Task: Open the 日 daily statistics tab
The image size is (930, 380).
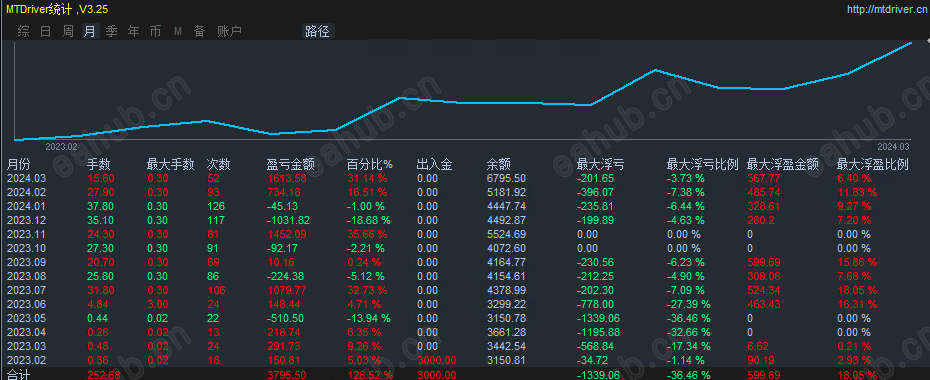Action: (x=46, y=31)
